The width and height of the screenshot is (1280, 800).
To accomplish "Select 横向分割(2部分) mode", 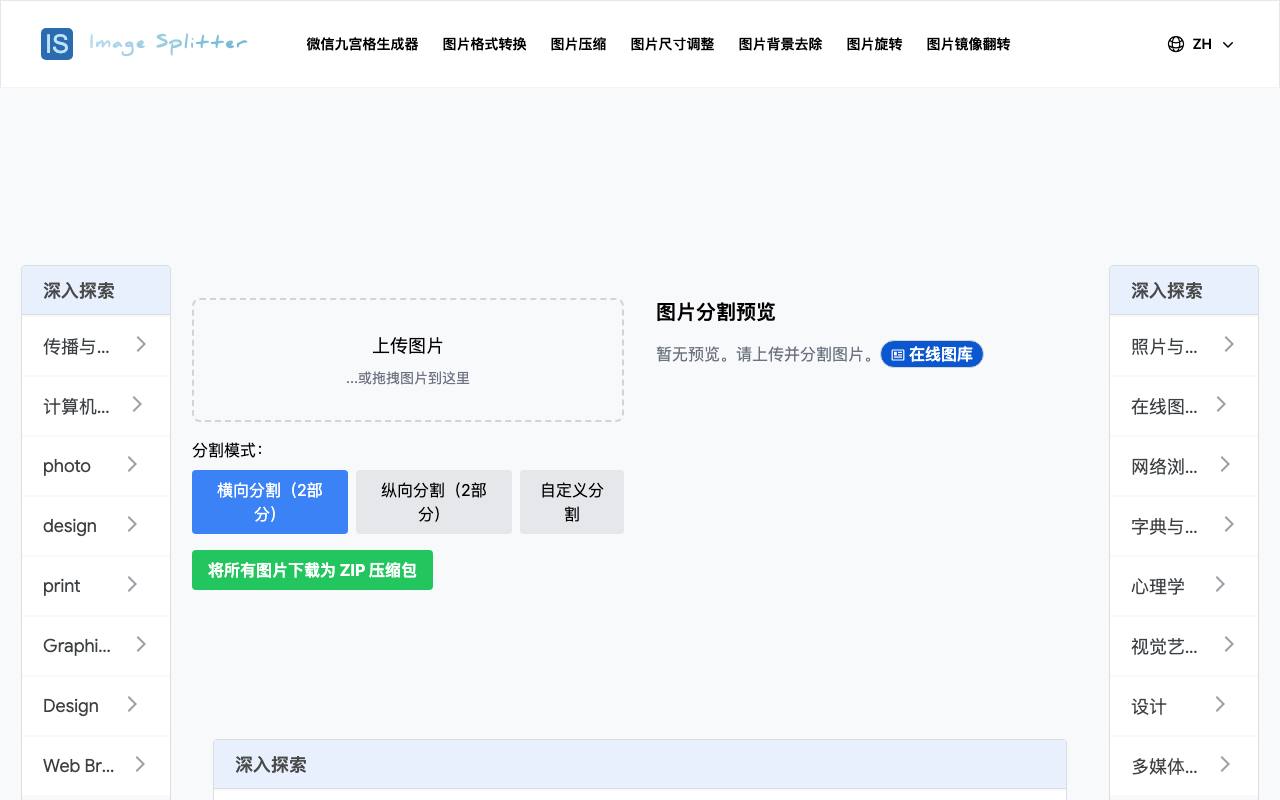I will [x=270, y=502].
